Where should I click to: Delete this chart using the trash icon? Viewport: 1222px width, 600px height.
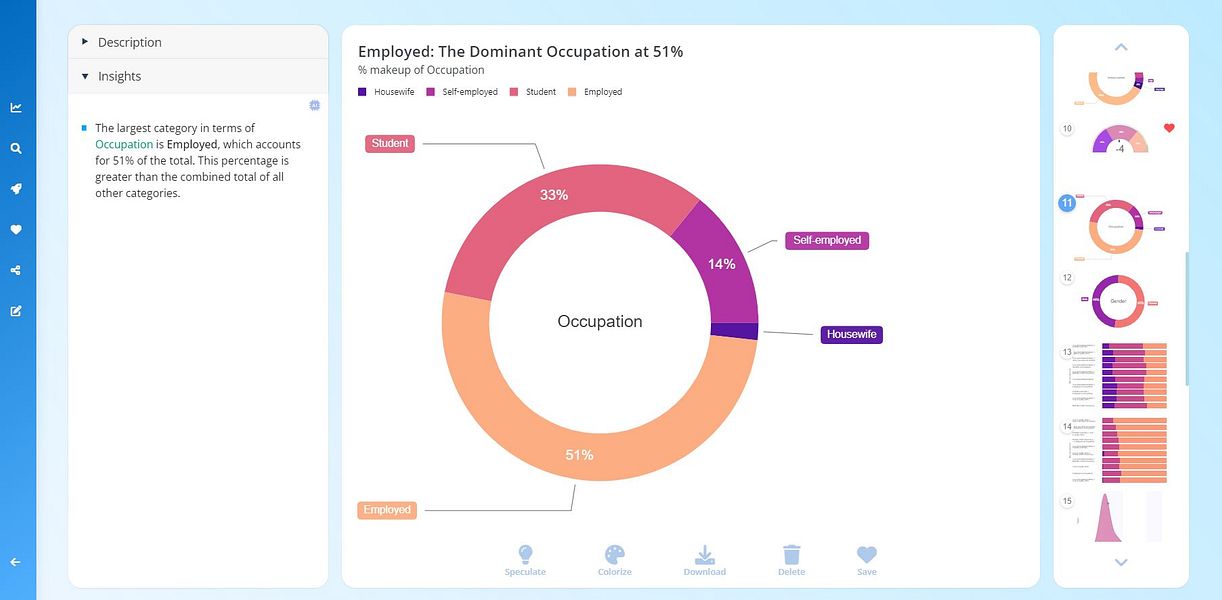click(790, 558)
